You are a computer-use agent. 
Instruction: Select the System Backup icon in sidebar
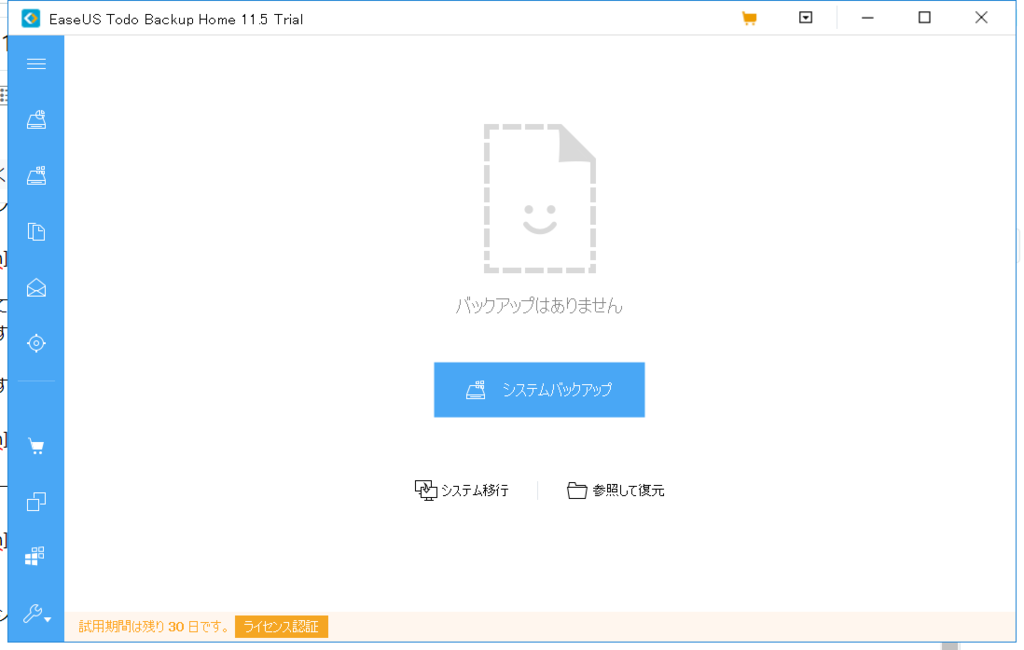(36, 118)
